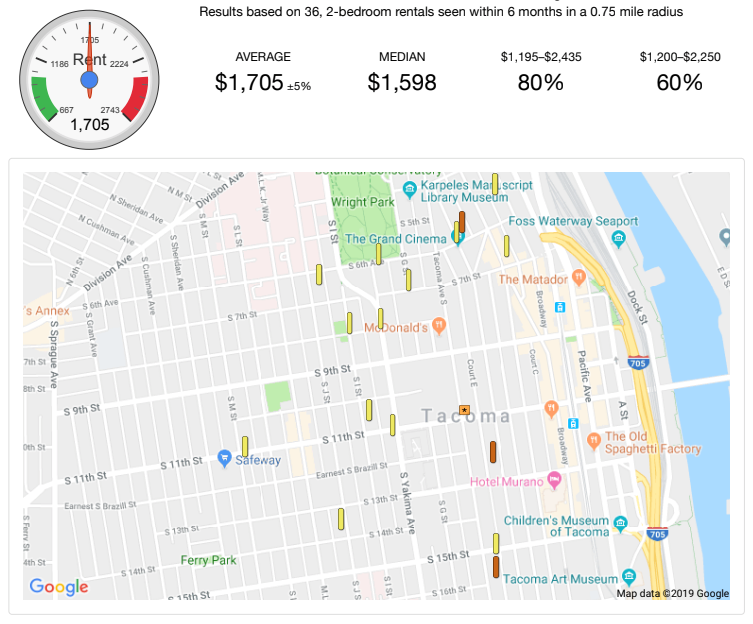The height and width of the screenshot is (624, 753).
Task: Click the yellow rental marker near Safeway
Action: coord(245,446)
